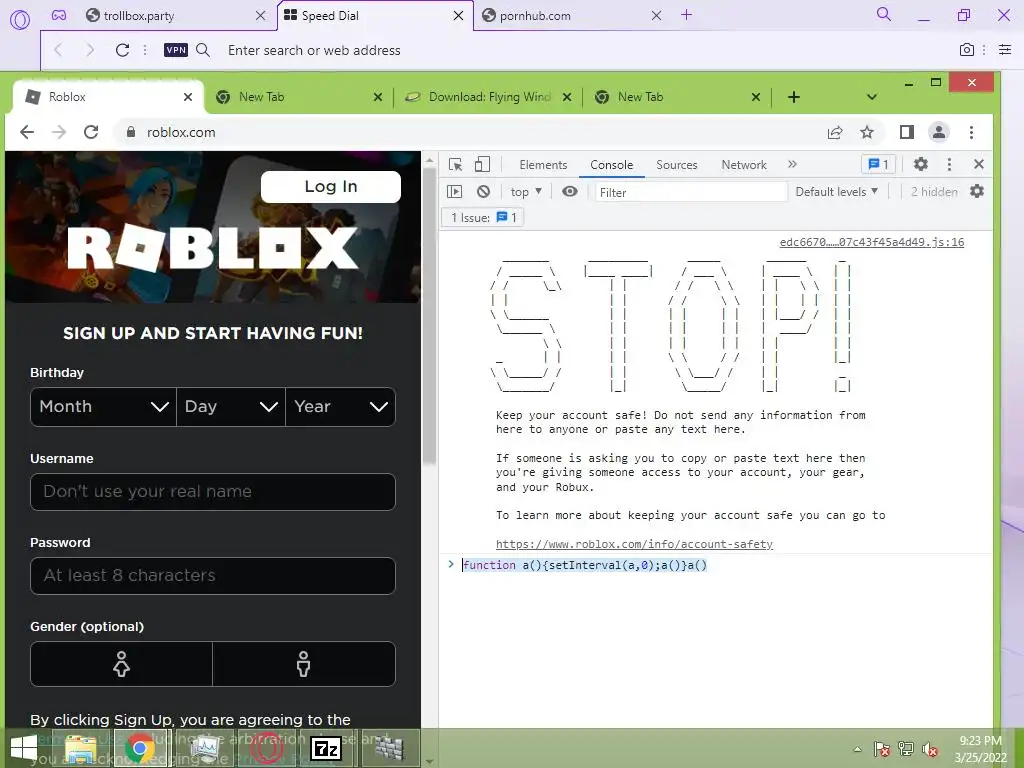This screenshot has width=1024, height=768.
Task: Click the issues badge with count 1 in DevTools tab bar
Action: pyautogui.click(x=878, y=164)
